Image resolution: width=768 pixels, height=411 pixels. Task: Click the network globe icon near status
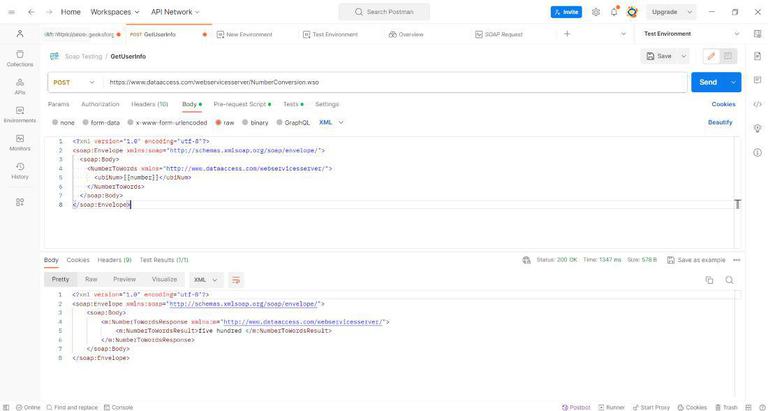click(527, 260)
